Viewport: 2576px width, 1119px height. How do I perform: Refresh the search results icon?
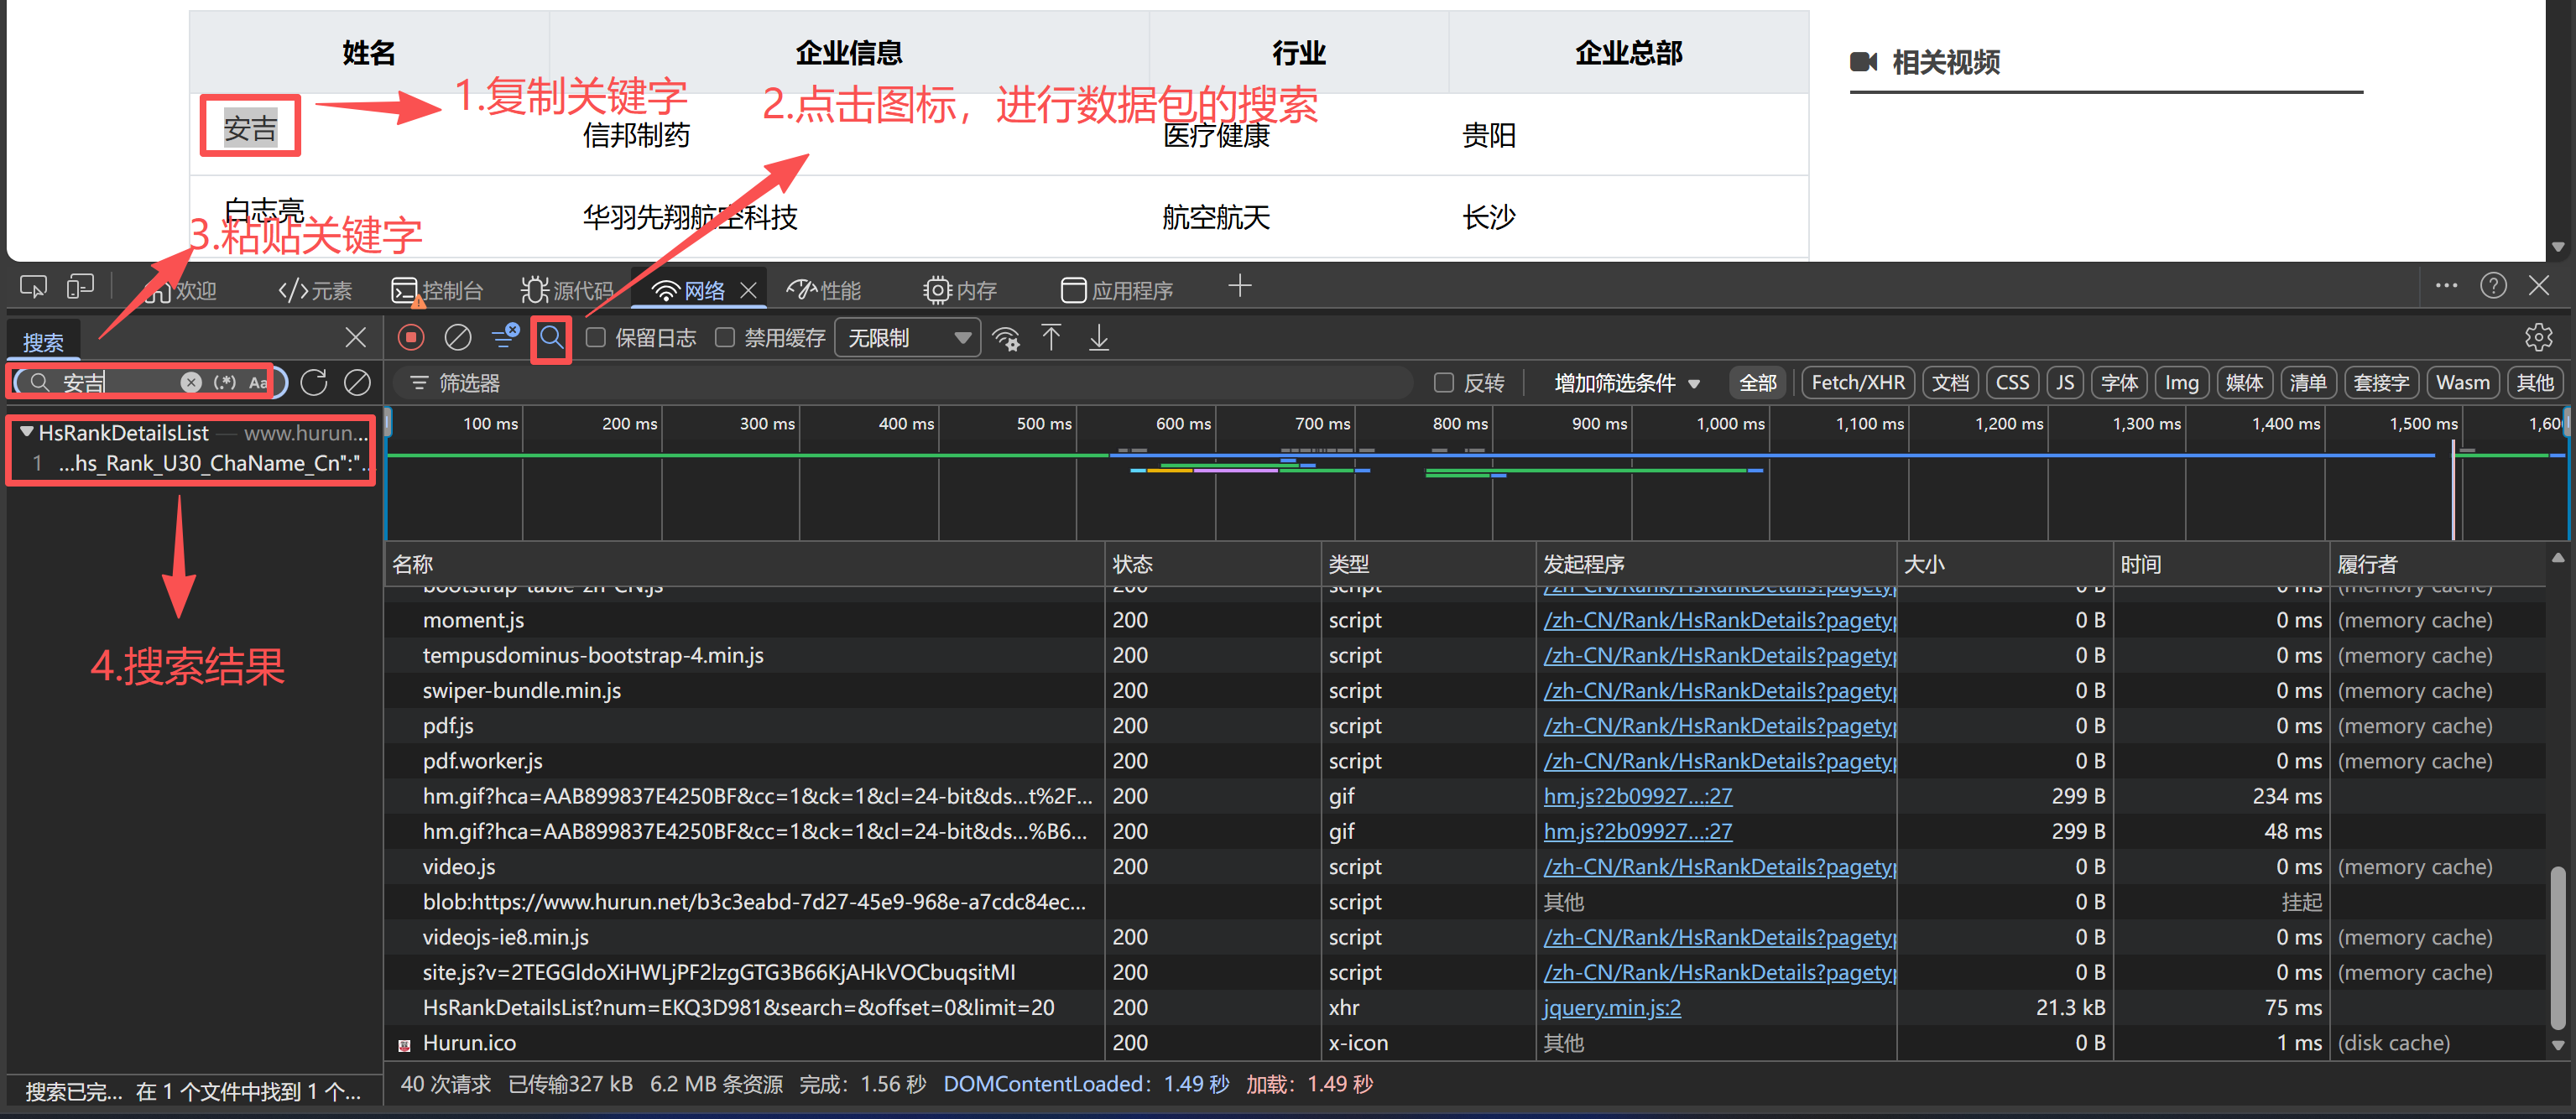coord(314,382)
